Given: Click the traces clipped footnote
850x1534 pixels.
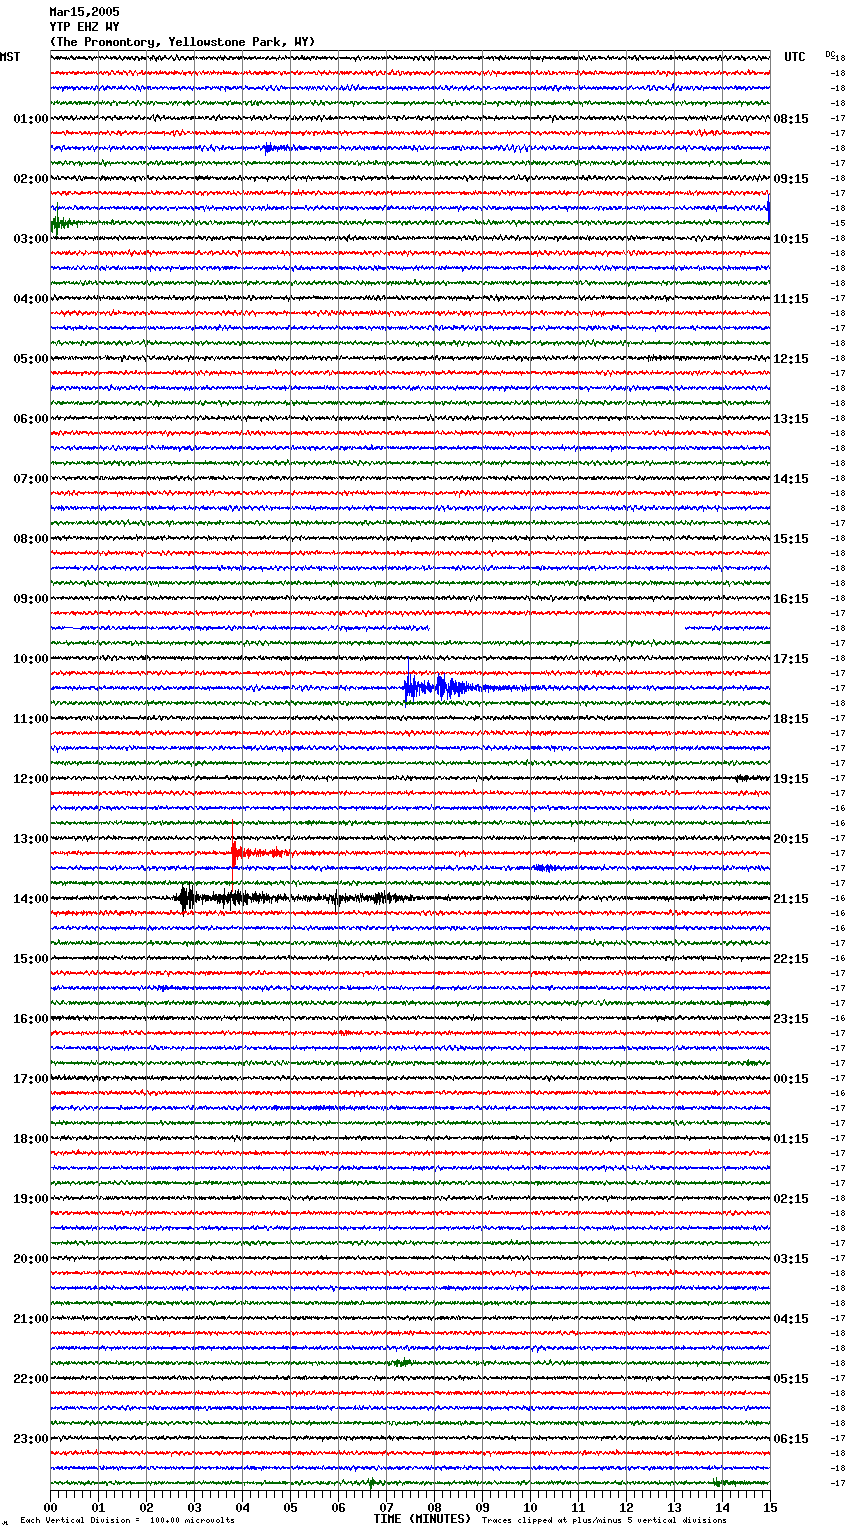Looking at the screenshot, I should pyautogui.click(x=604, y=1520).
